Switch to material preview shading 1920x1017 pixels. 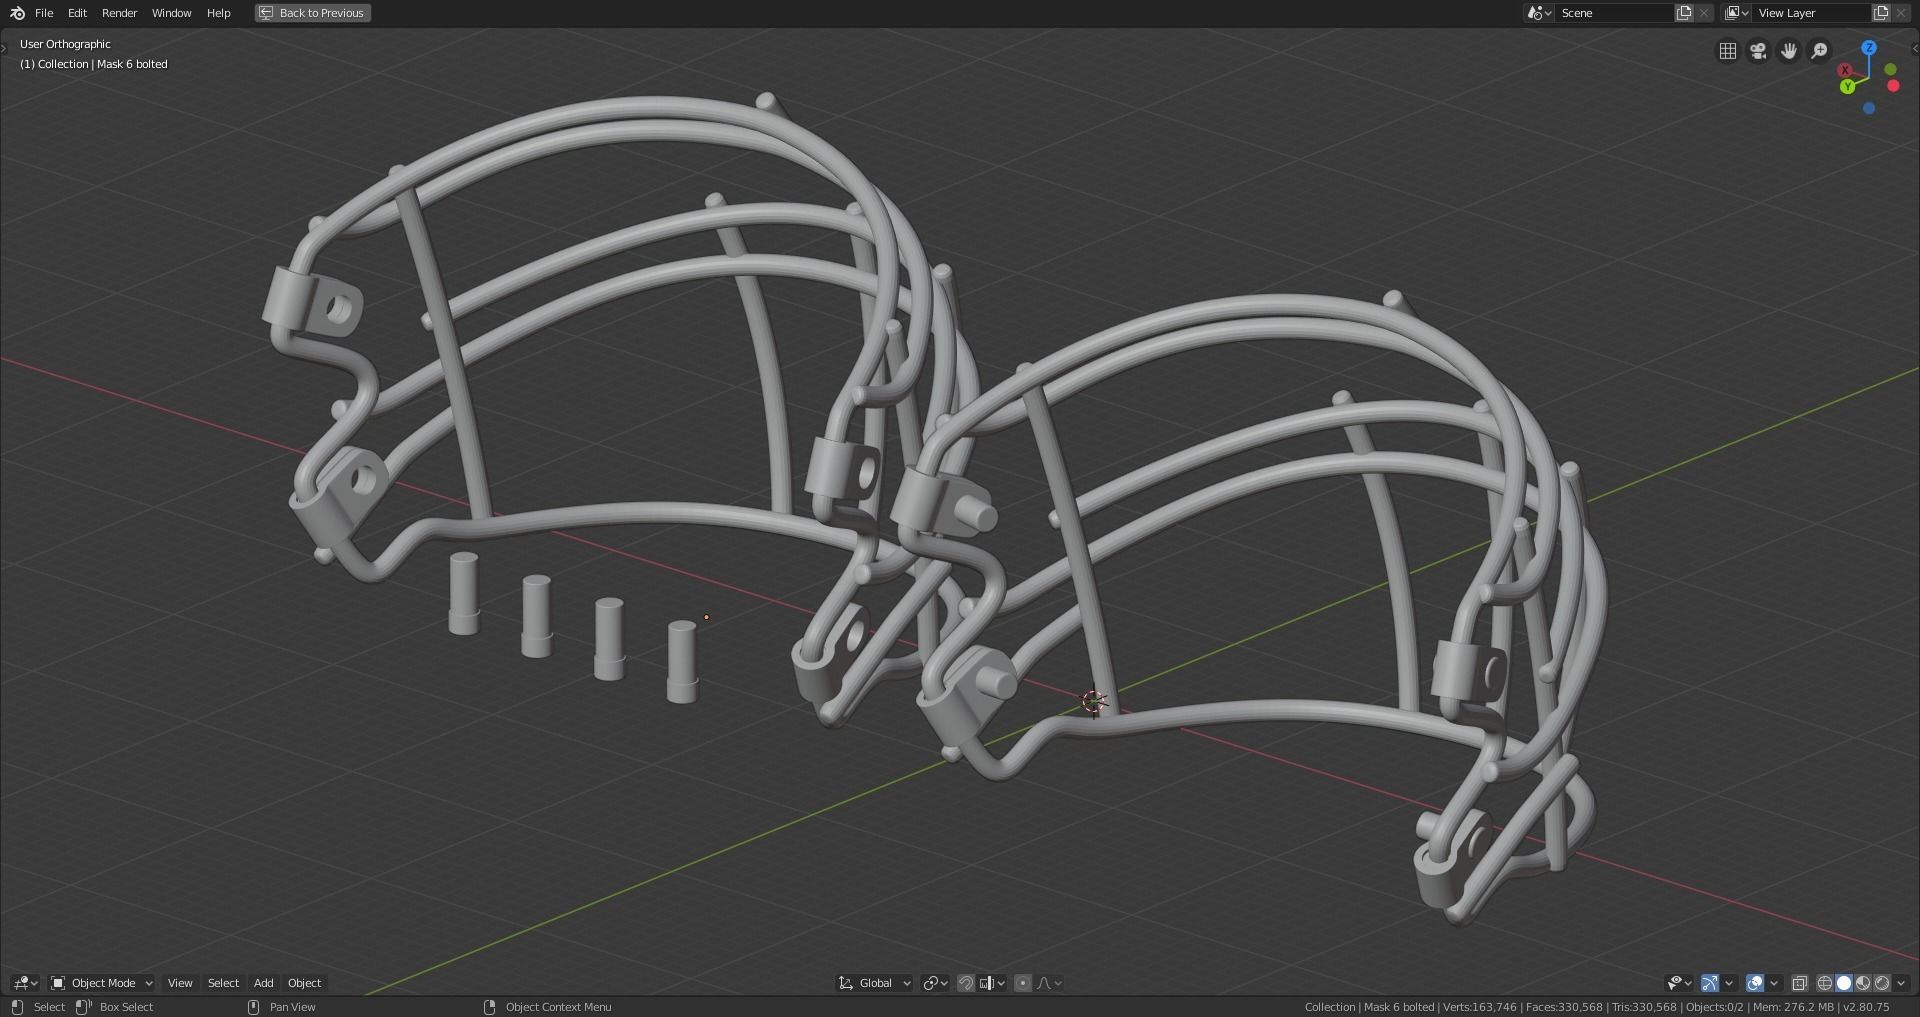click(x=1863, y=983)
